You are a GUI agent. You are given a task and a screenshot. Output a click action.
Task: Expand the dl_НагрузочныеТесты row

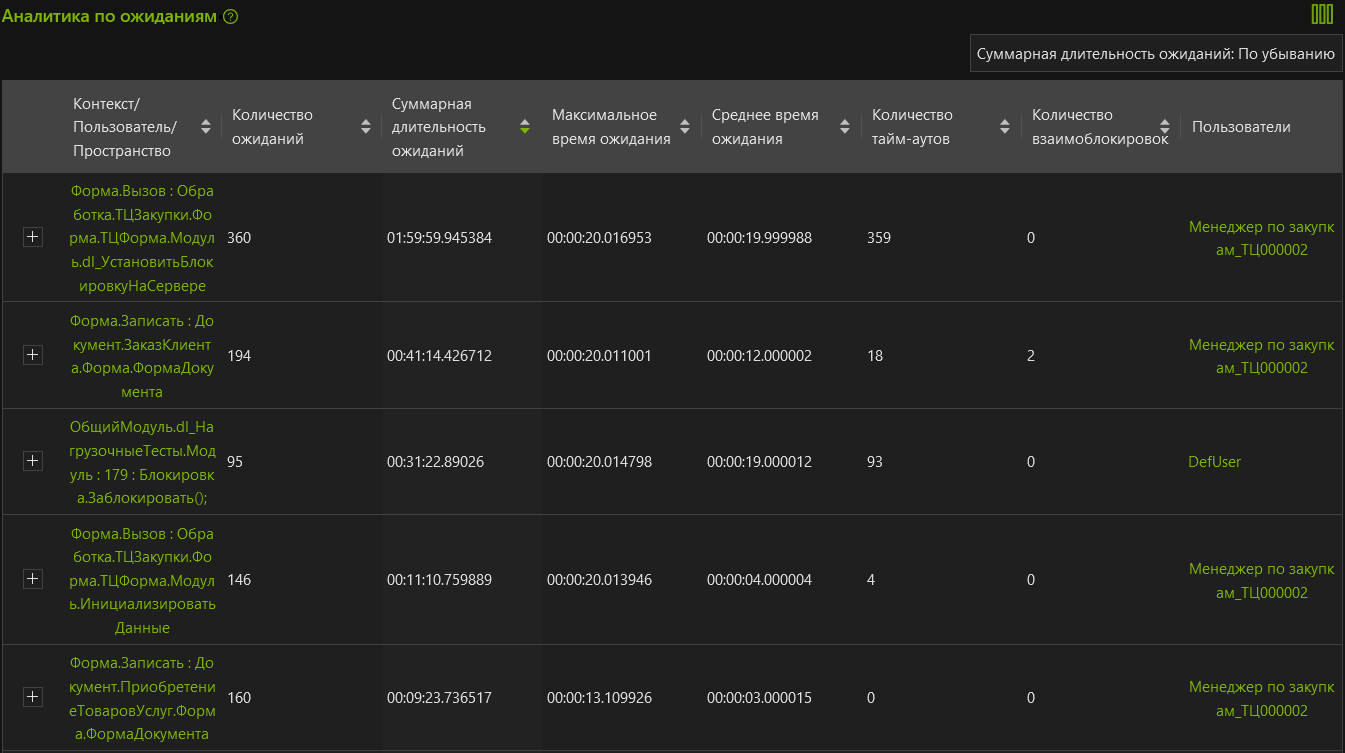[33, 461]
